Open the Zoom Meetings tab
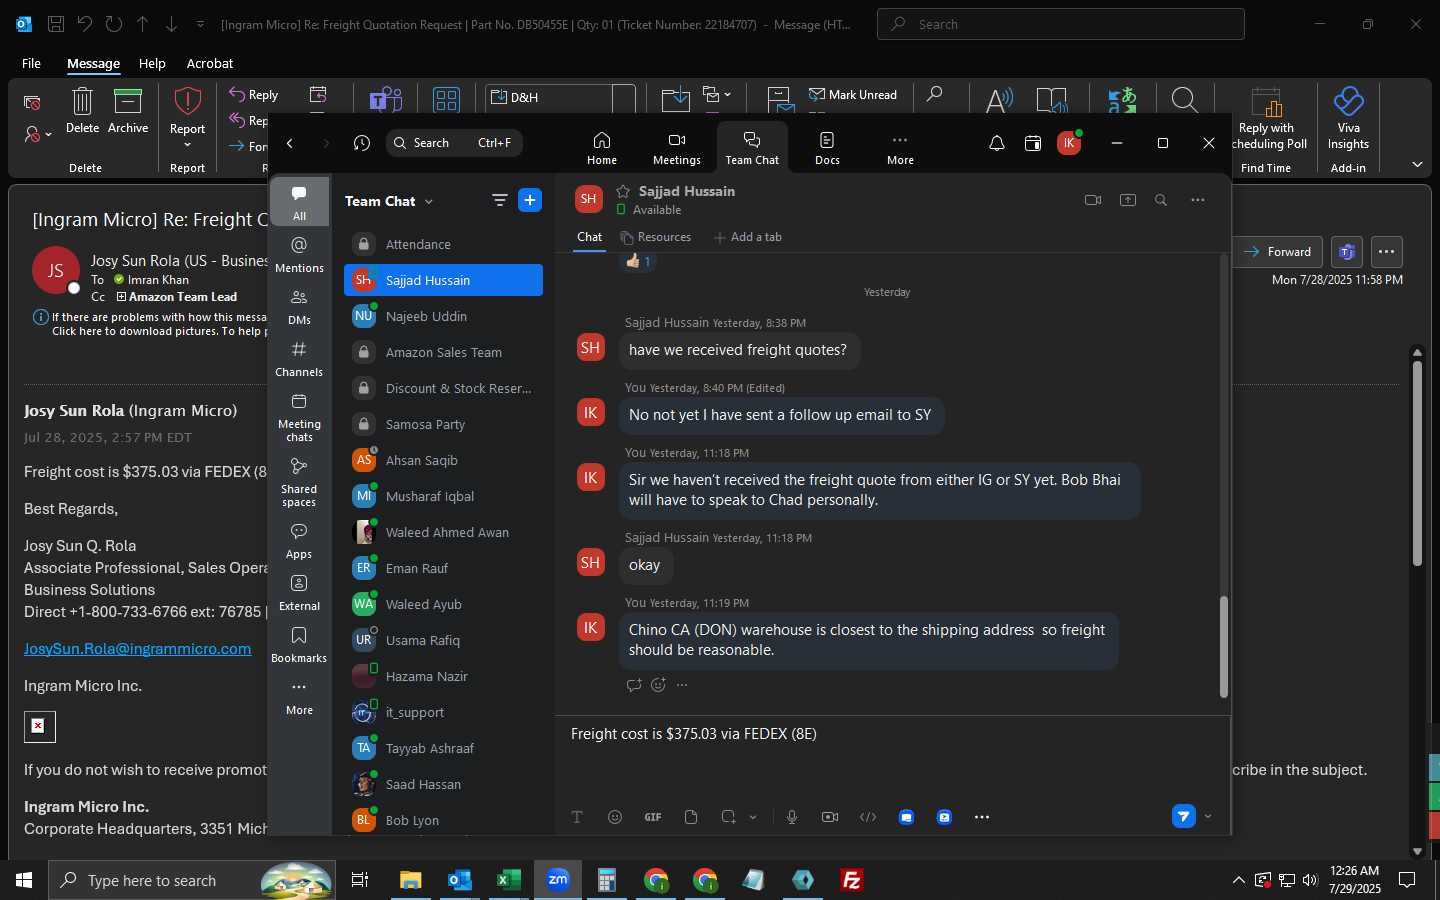 tap(677, 147)
